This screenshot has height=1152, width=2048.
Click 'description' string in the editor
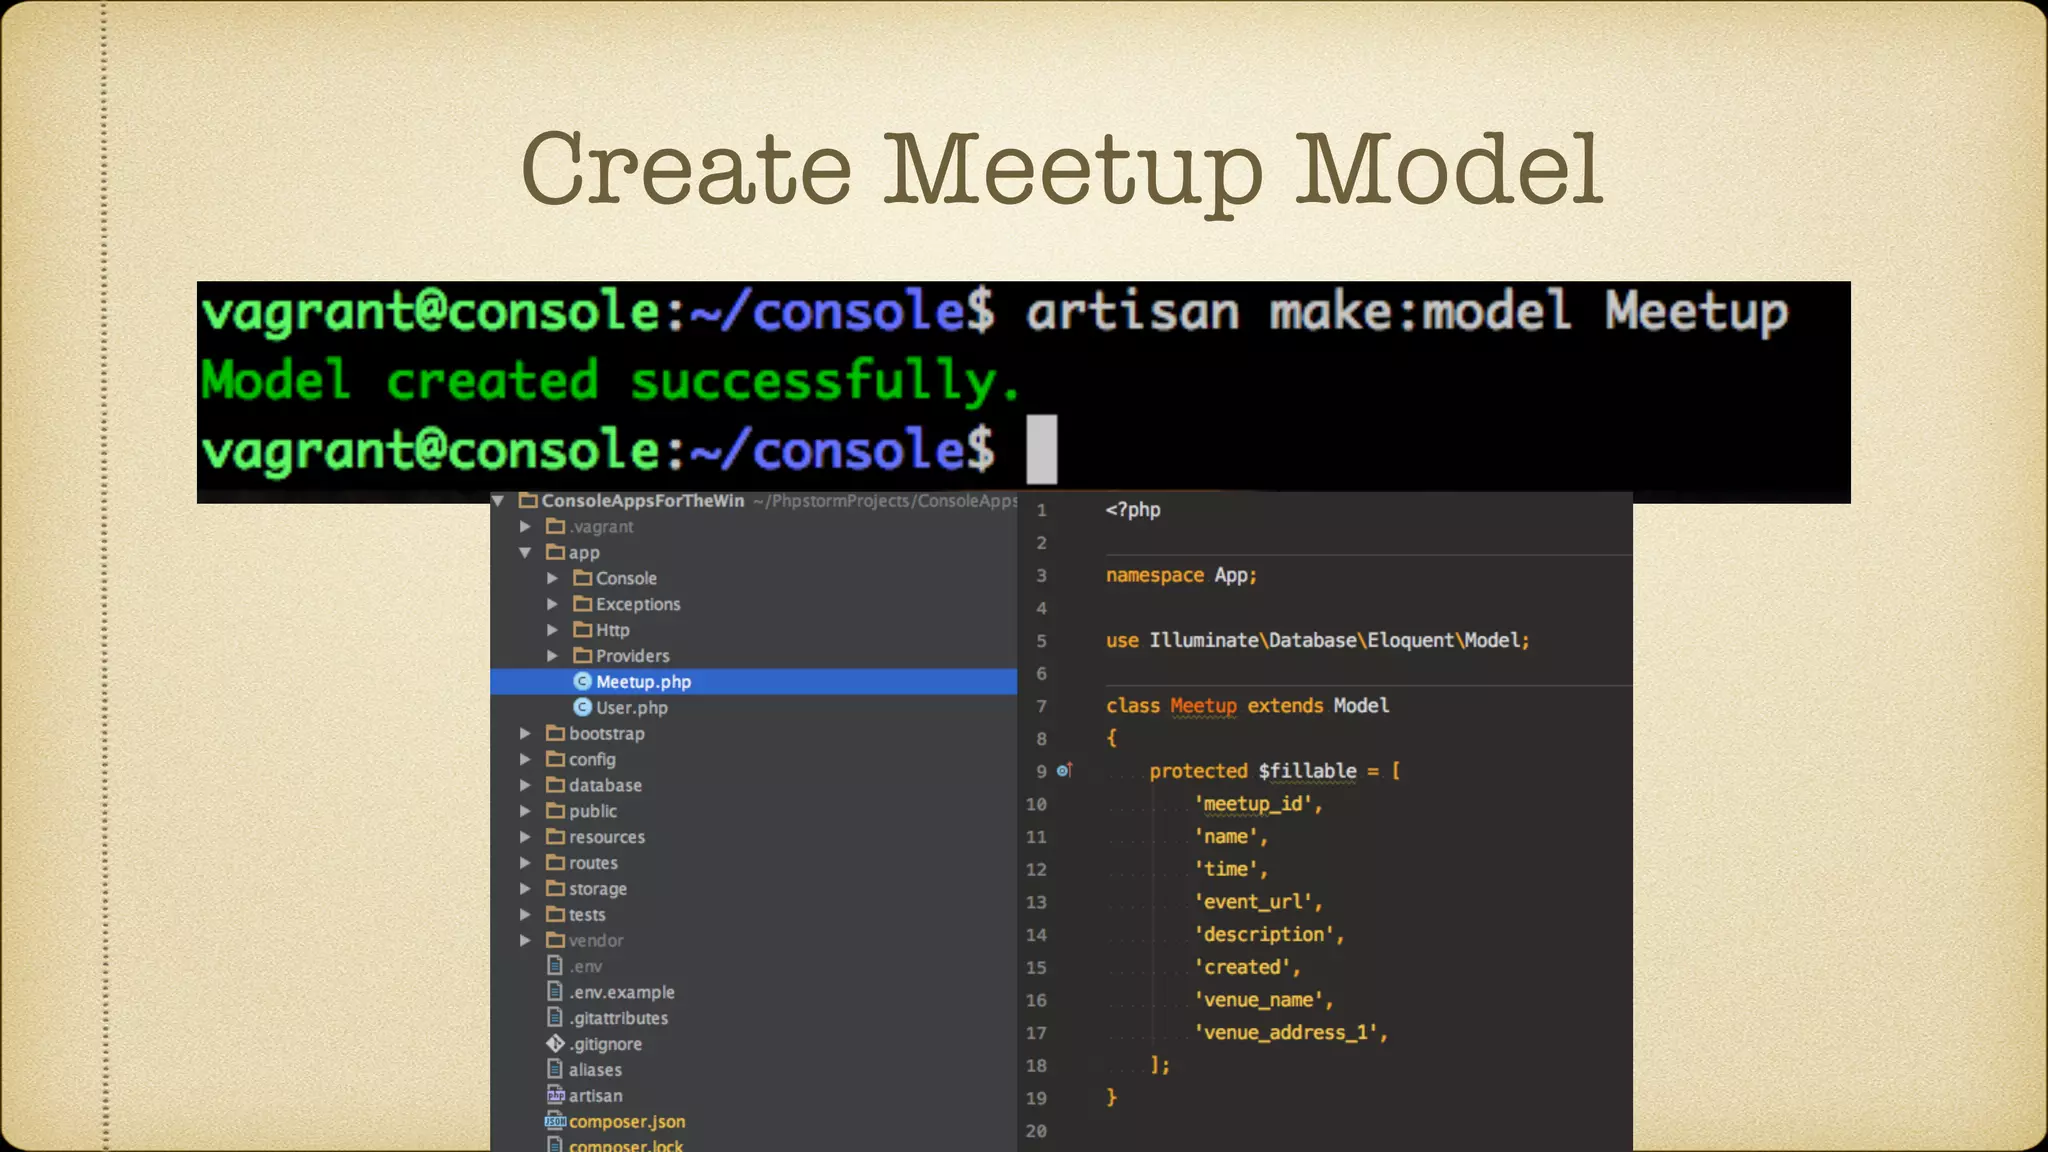1264,934
